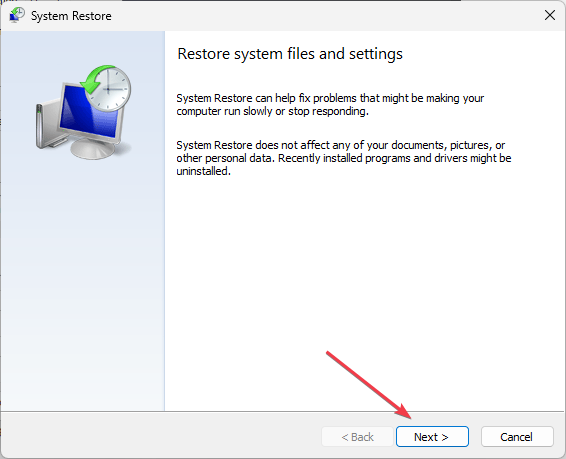Viewport: 566px width, 459px height.
Task: Click the Next button
Action: [x=432, y=437]
